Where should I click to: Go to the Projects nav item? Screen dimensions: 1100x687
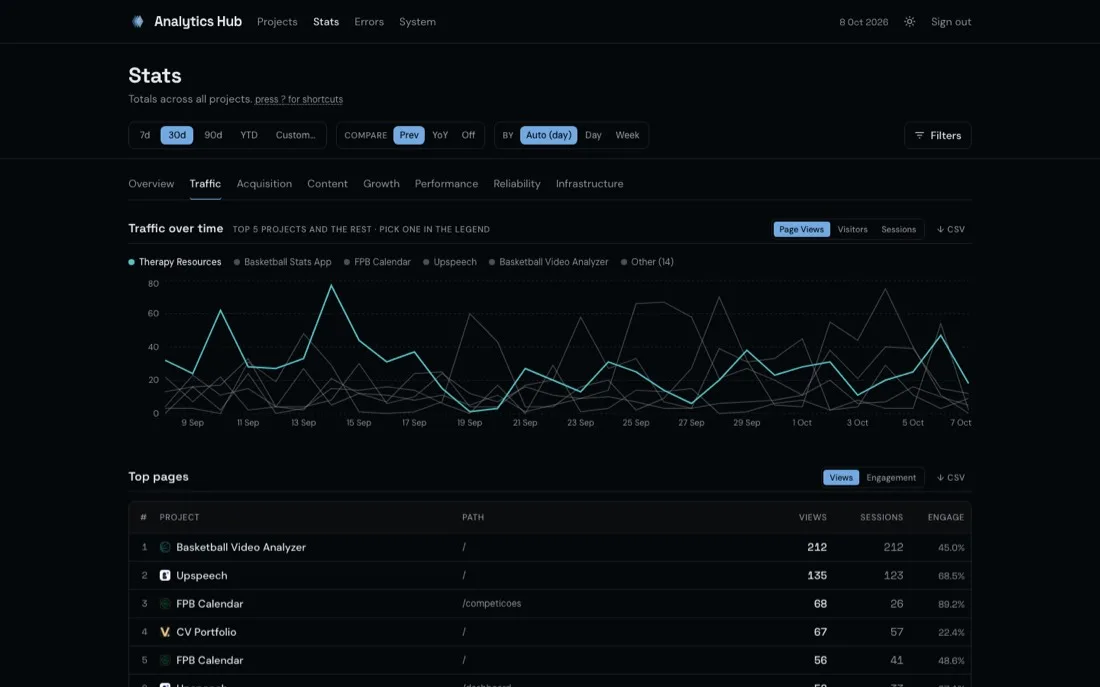click(277, 22)
